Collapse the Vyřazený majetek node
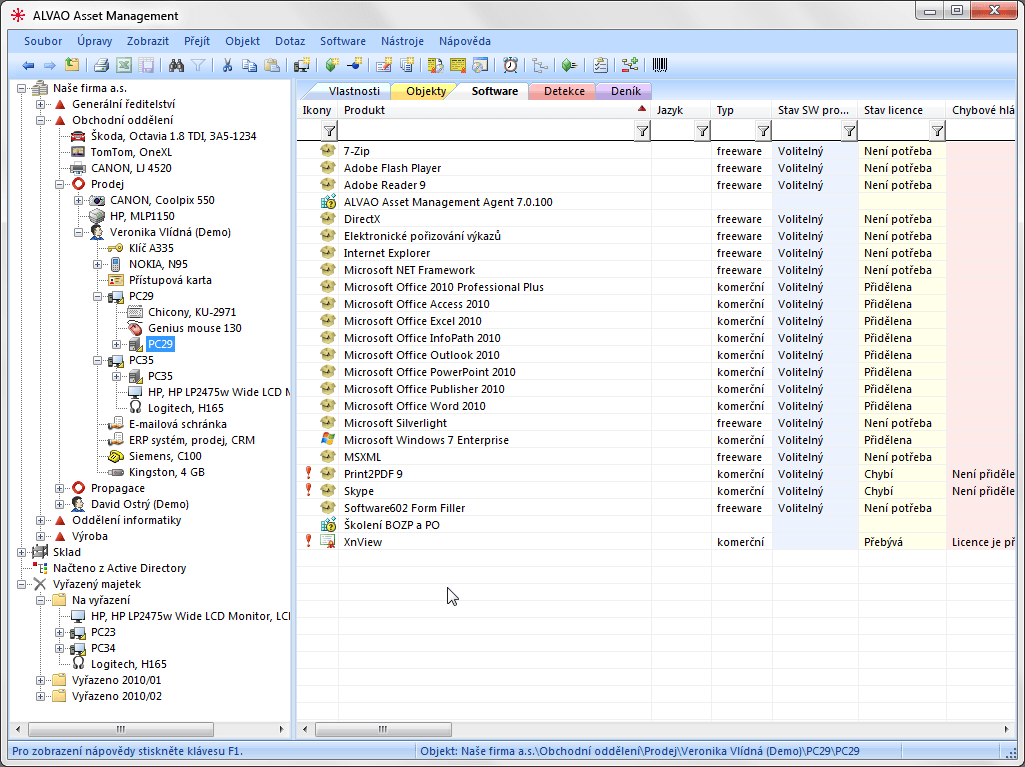This screenshot has height=767, width=1025. click(22, 585)
